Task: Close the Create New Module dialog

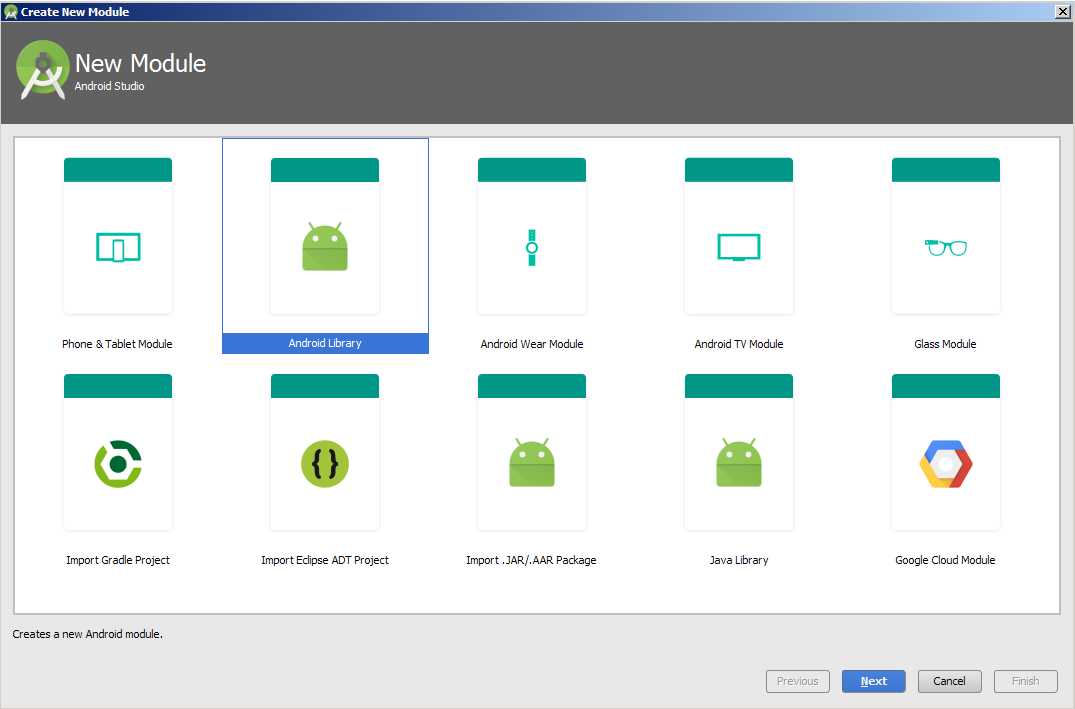Action: (1063, 12)
